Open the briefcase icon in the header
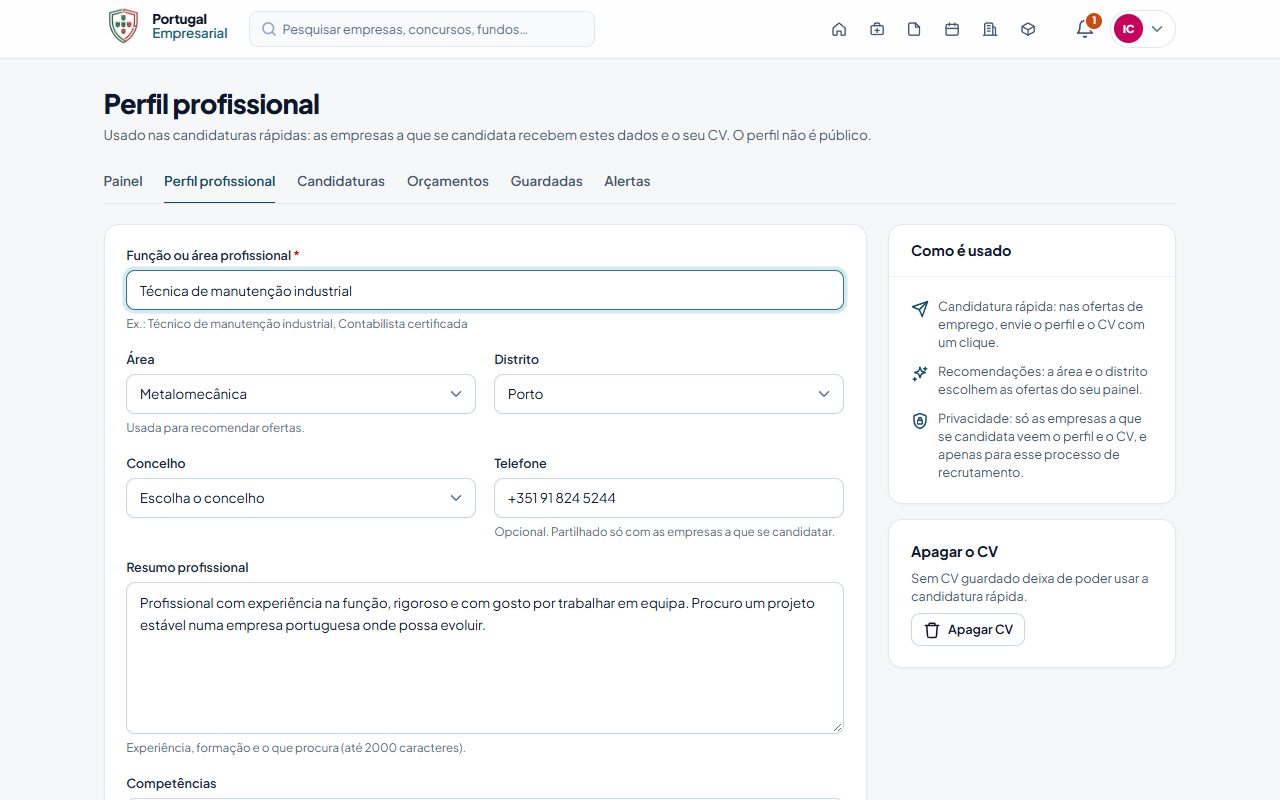The image size is (1280, 800). (x=877, y=29)
